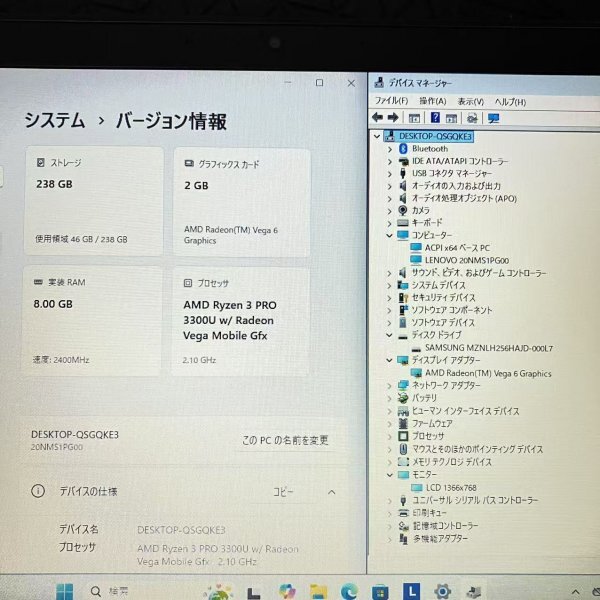Open Microsoft Store from taskbar
Image resolution: width=600 pixels, height=600 pixels.
coord(380,592)
